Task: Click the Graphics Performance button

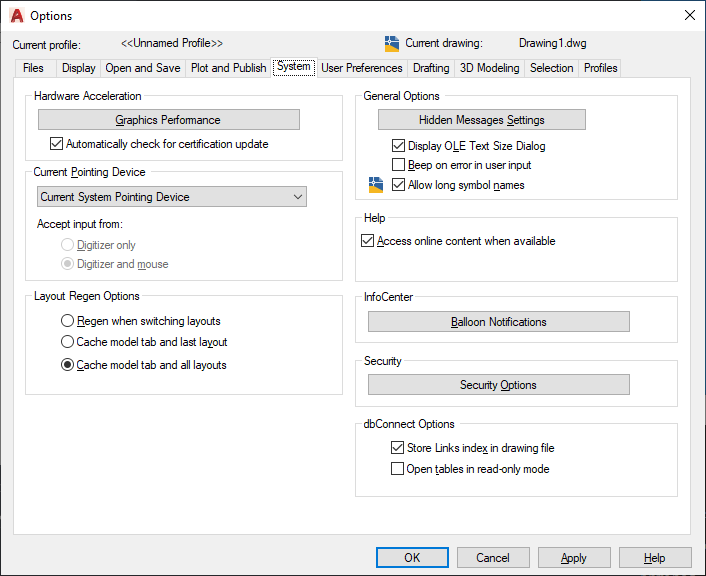Action: click(x=168, y=120)
